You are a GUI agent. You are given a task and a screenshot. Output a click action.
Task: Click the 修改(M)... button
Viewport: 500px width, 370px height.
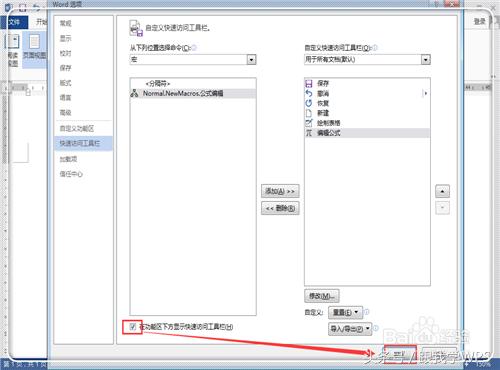(x=322, y=296)
